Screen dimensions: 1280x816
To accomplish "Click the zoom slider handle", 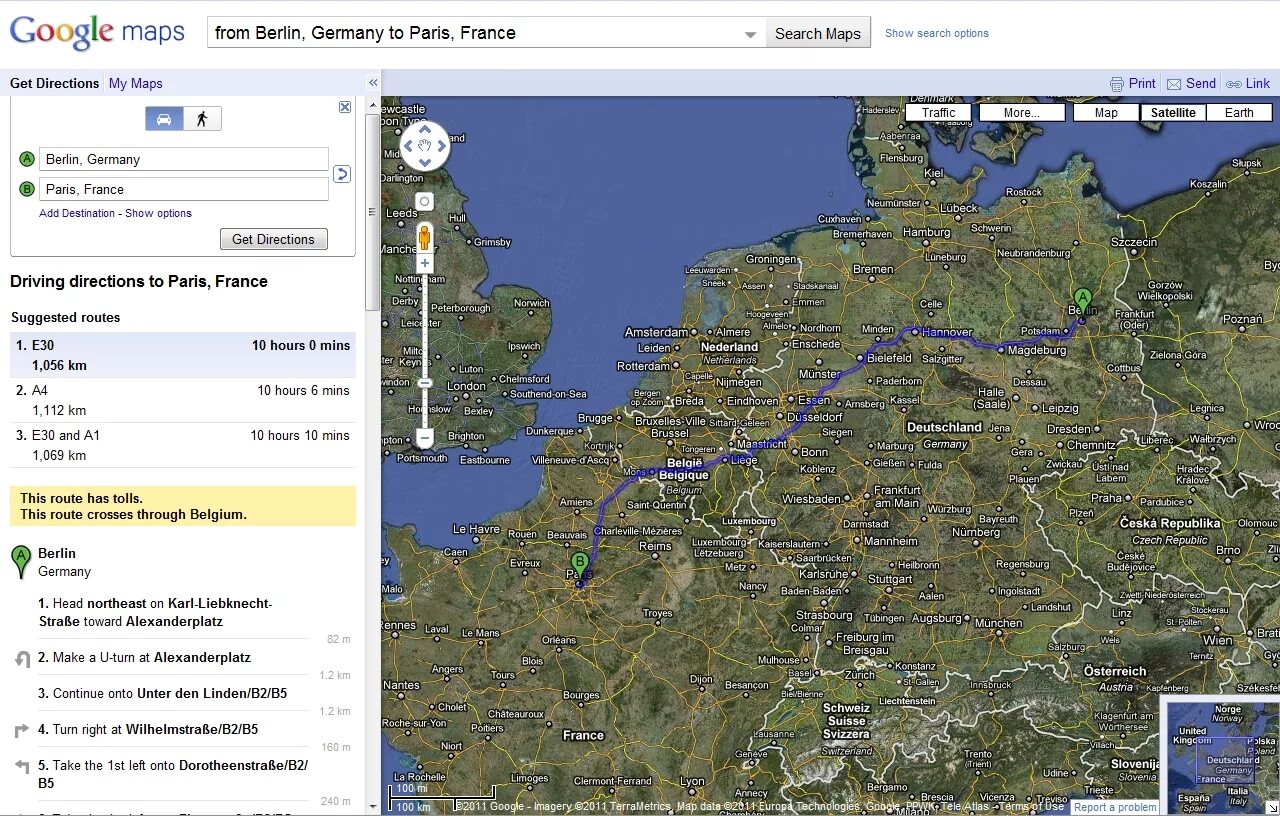I will pyautogui.click(x=425, y=383).
